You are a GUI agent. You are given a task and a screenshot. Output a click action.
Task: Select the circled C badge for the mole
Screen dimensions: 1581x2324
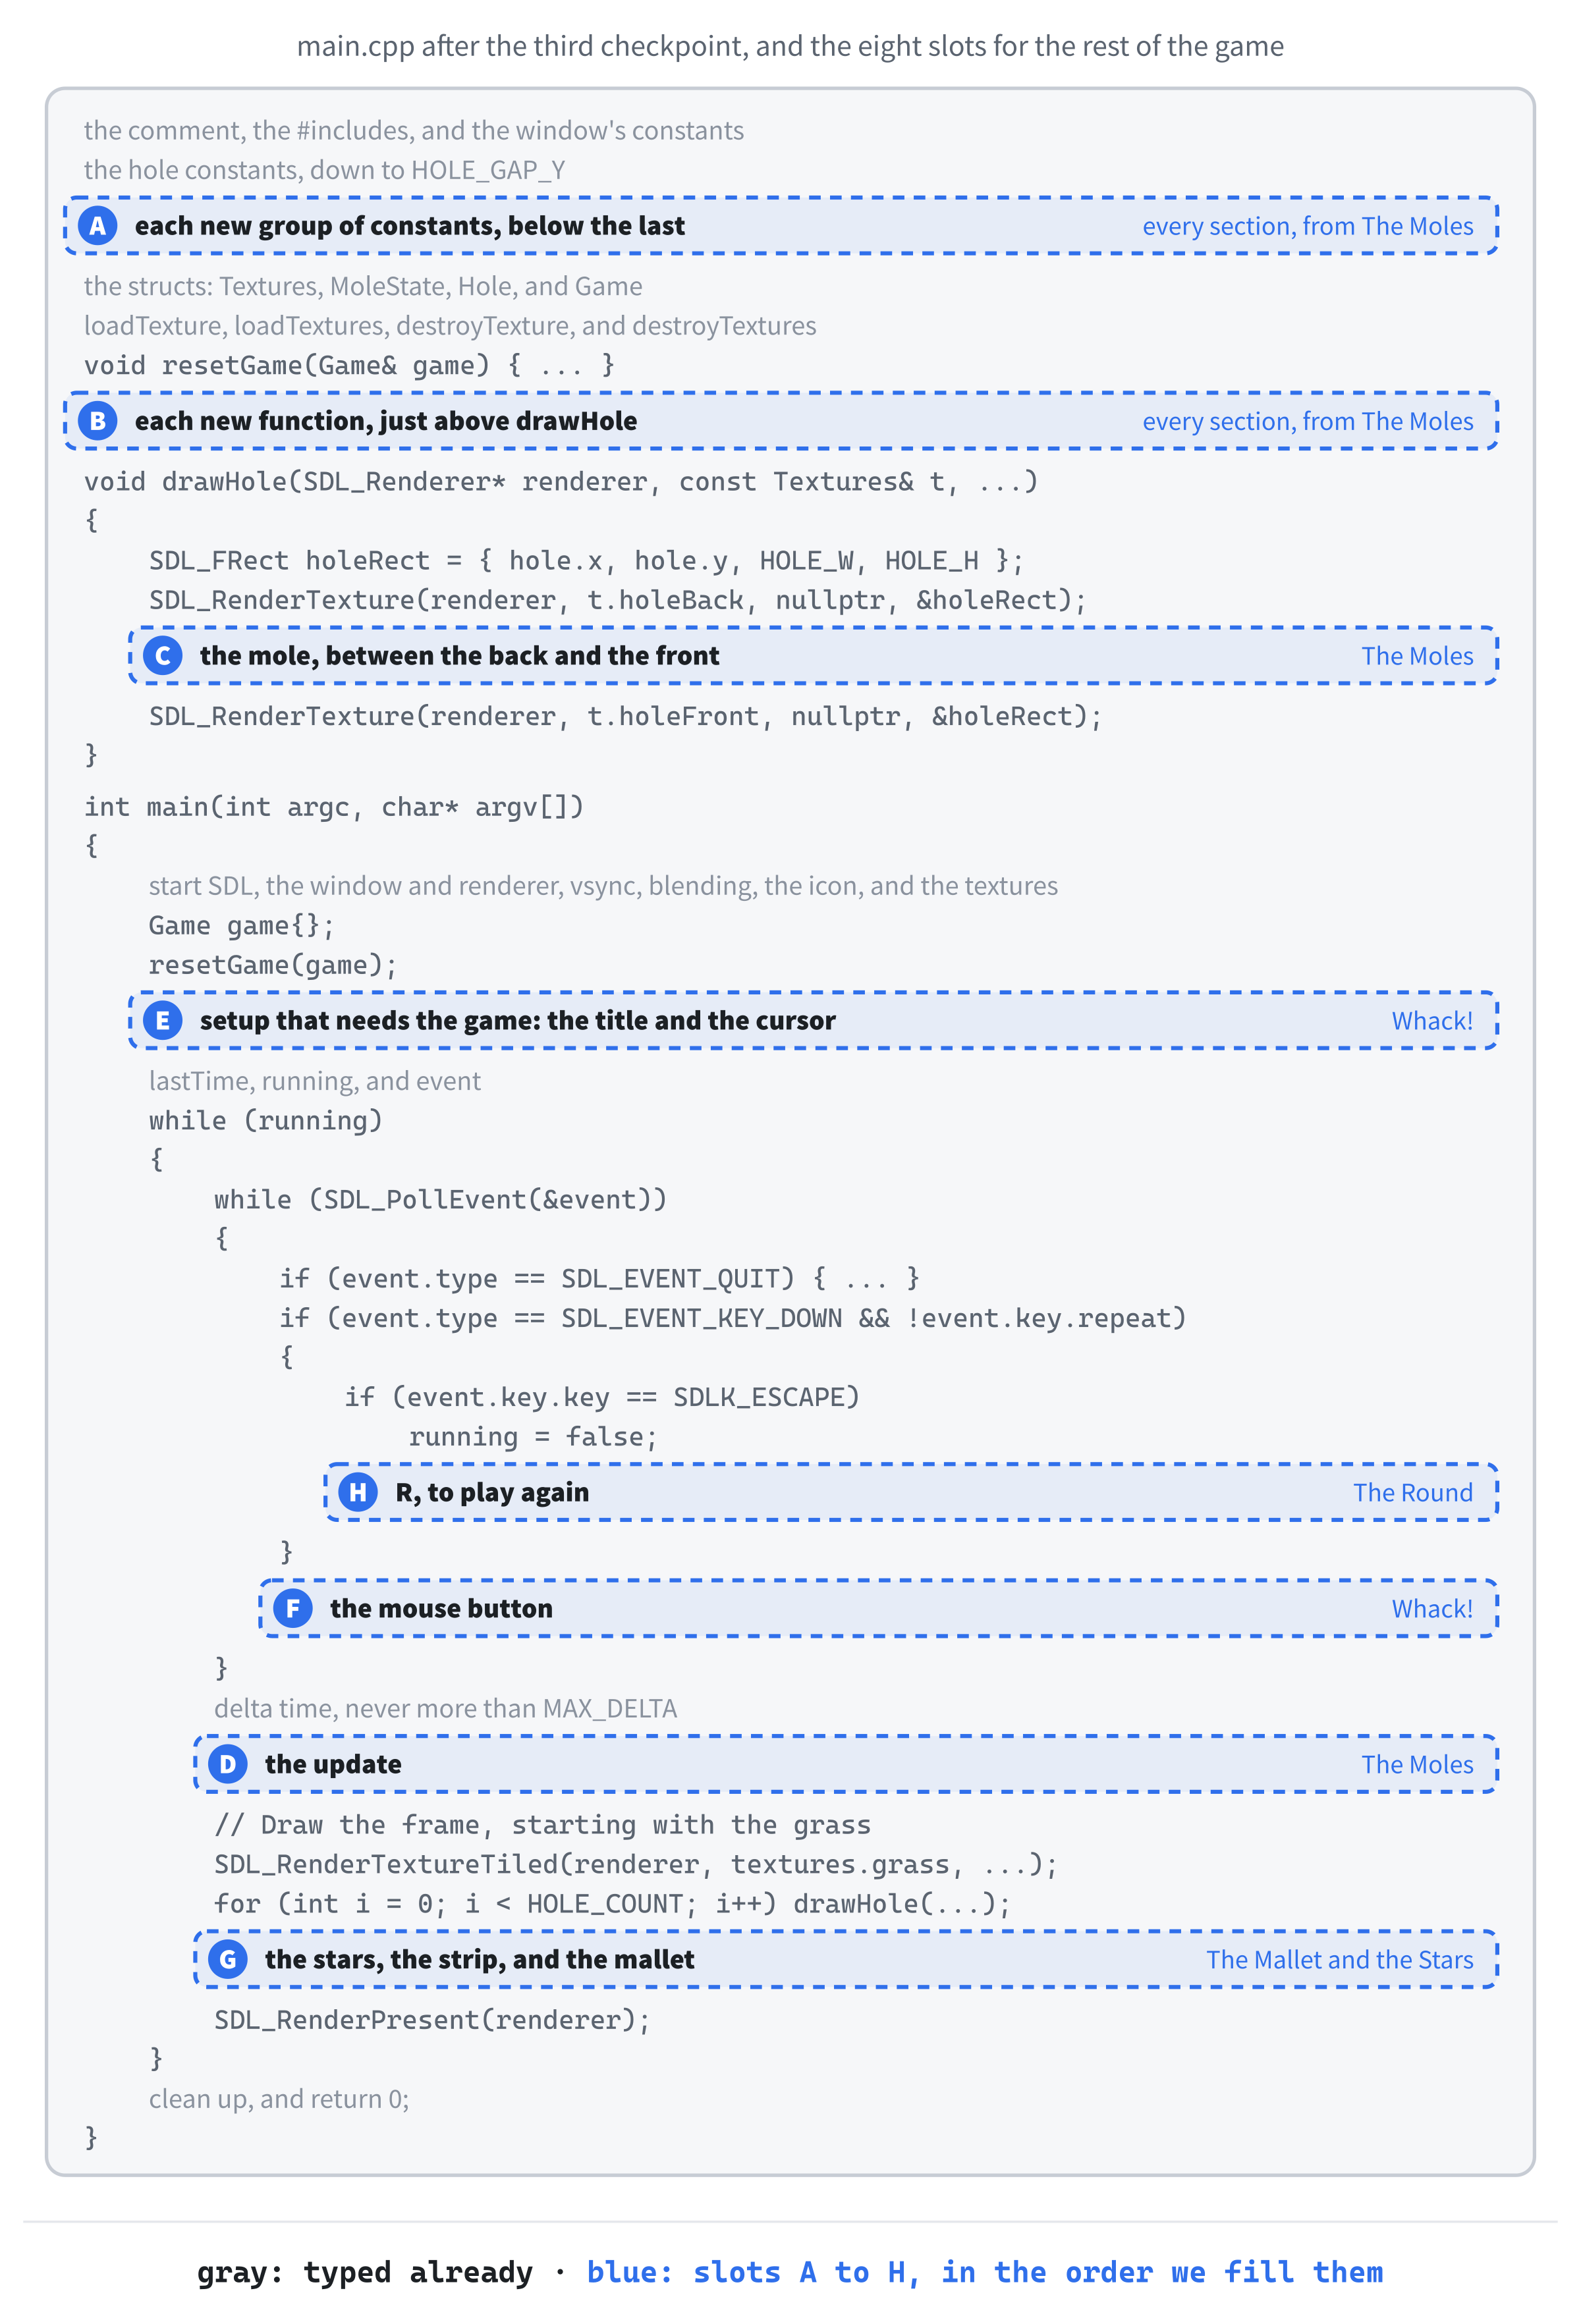(x=163, y=656)
